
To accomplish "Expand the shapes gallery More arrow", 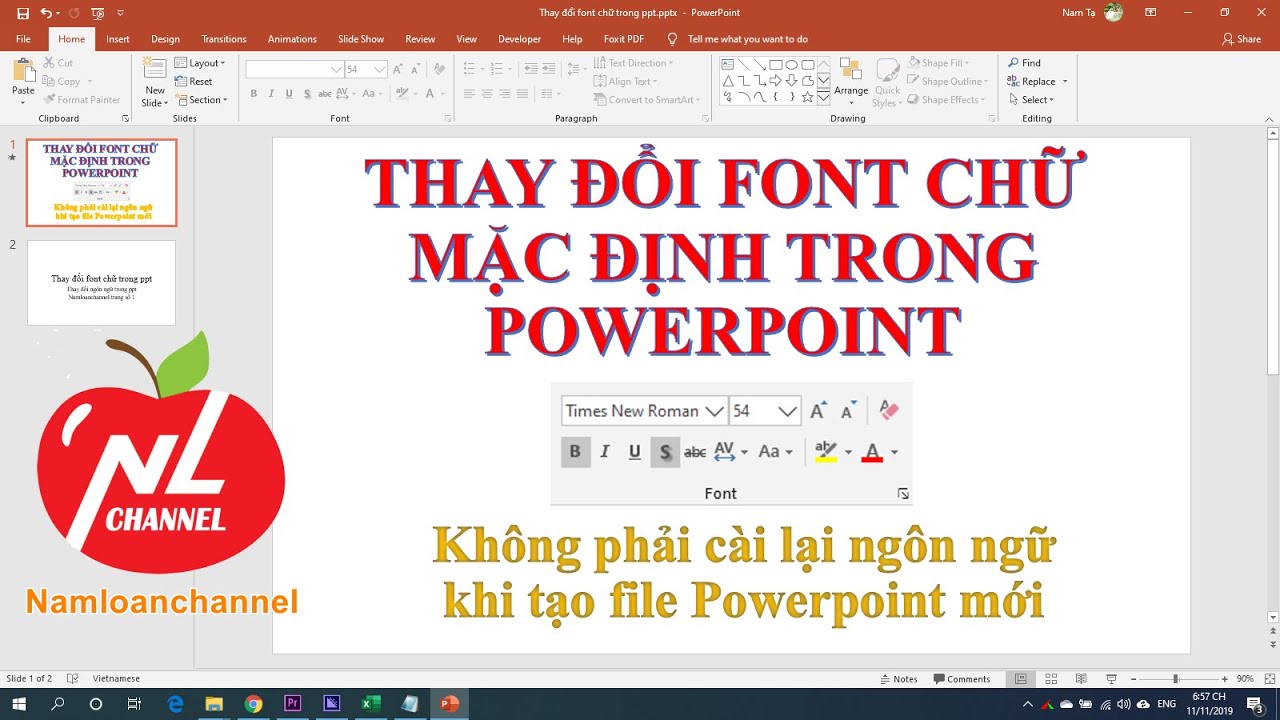I will pyautogui.click(x=823, y=97).
